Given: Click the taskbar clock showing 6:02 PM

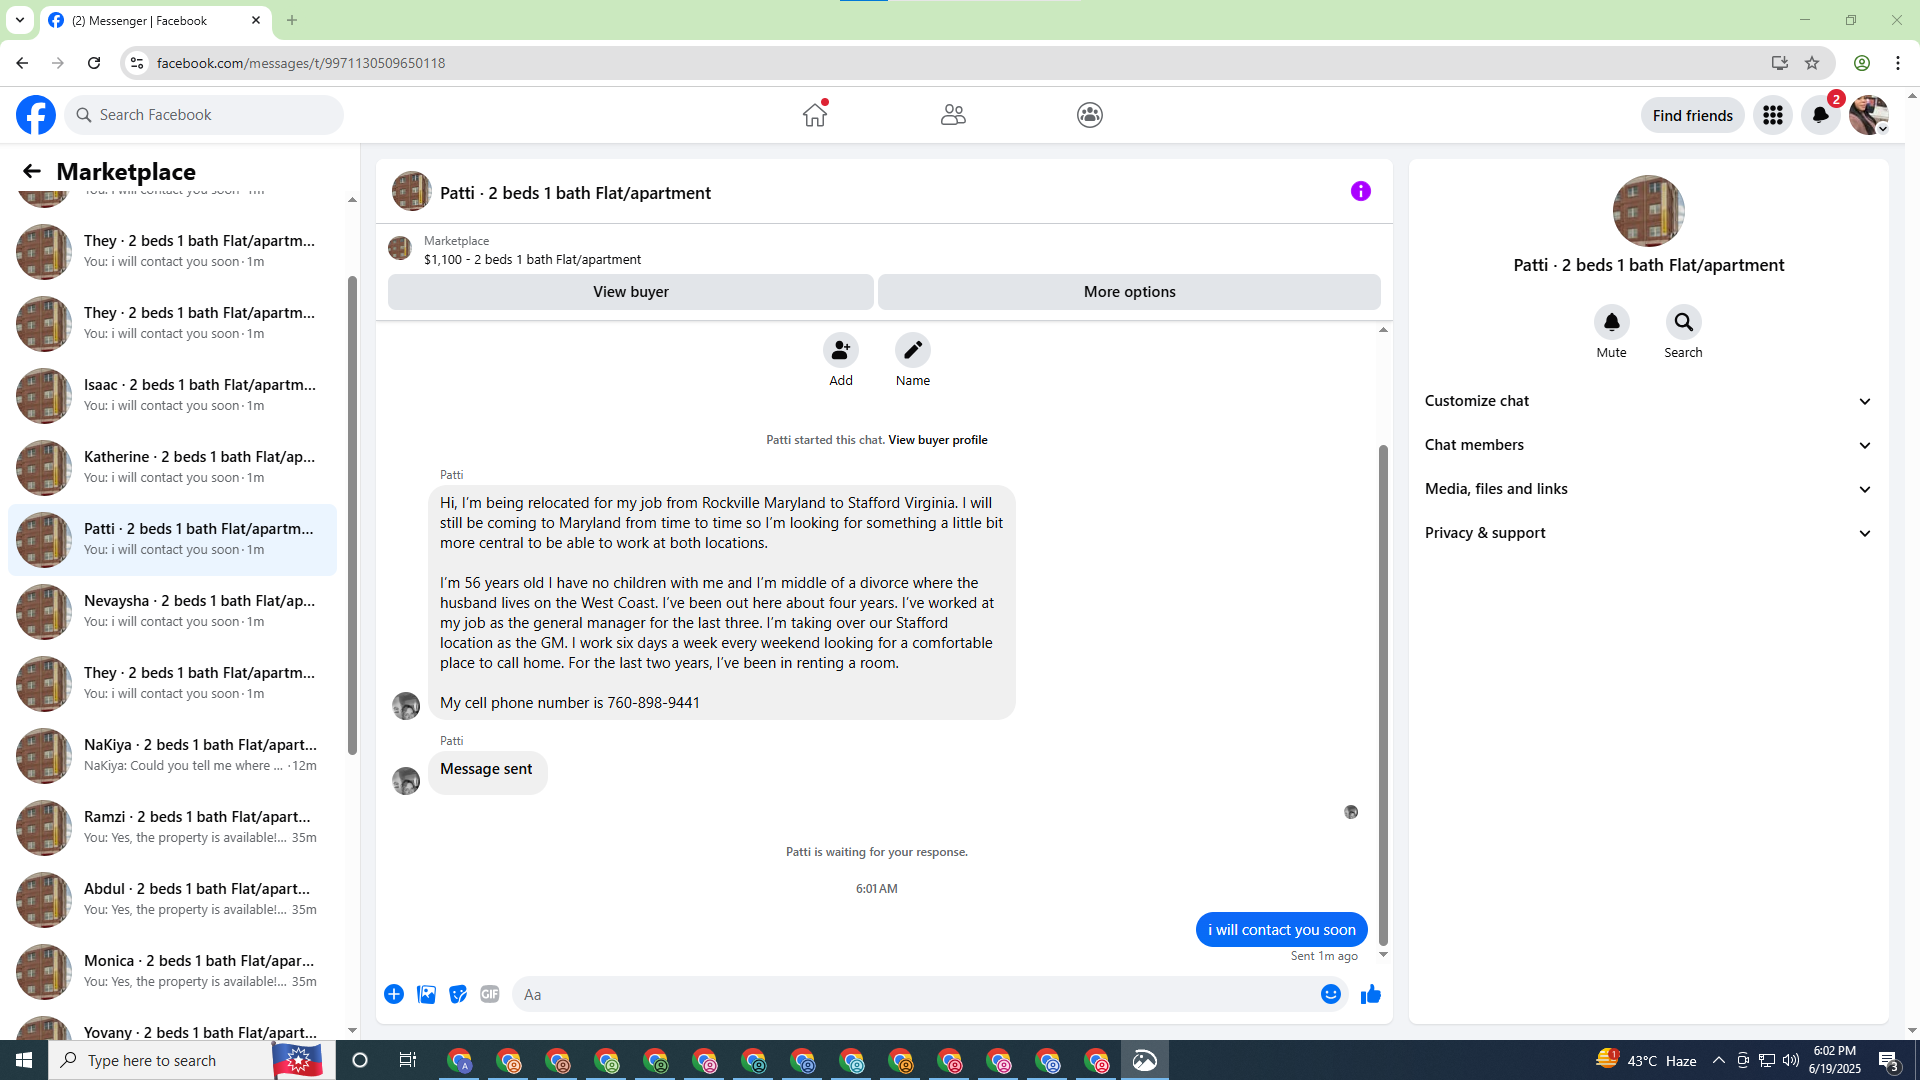Looking at the screenshot, I should (1835, 1060).
